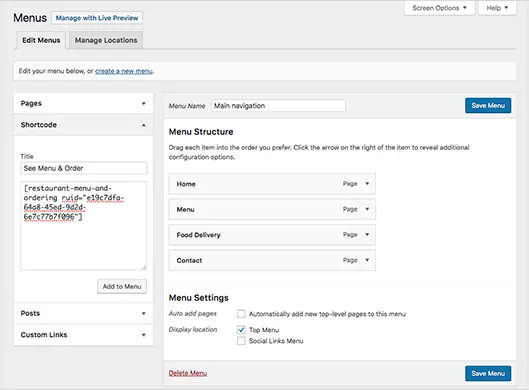
Task: Open the Help dropdown
Action: point(497,8)
